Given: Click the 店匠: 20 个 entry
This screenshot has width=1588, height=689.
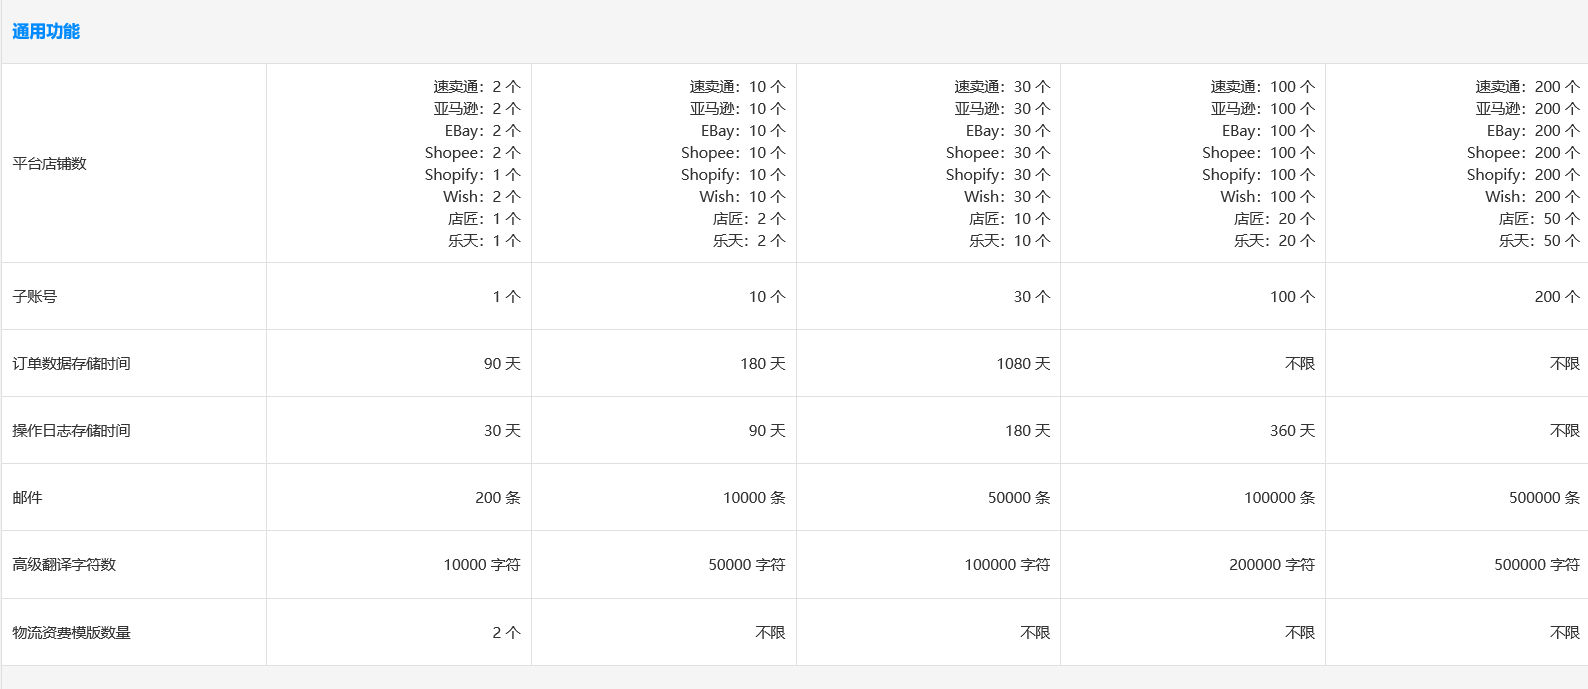Looking at the screenshot, I should click(x=1275, y=219).
